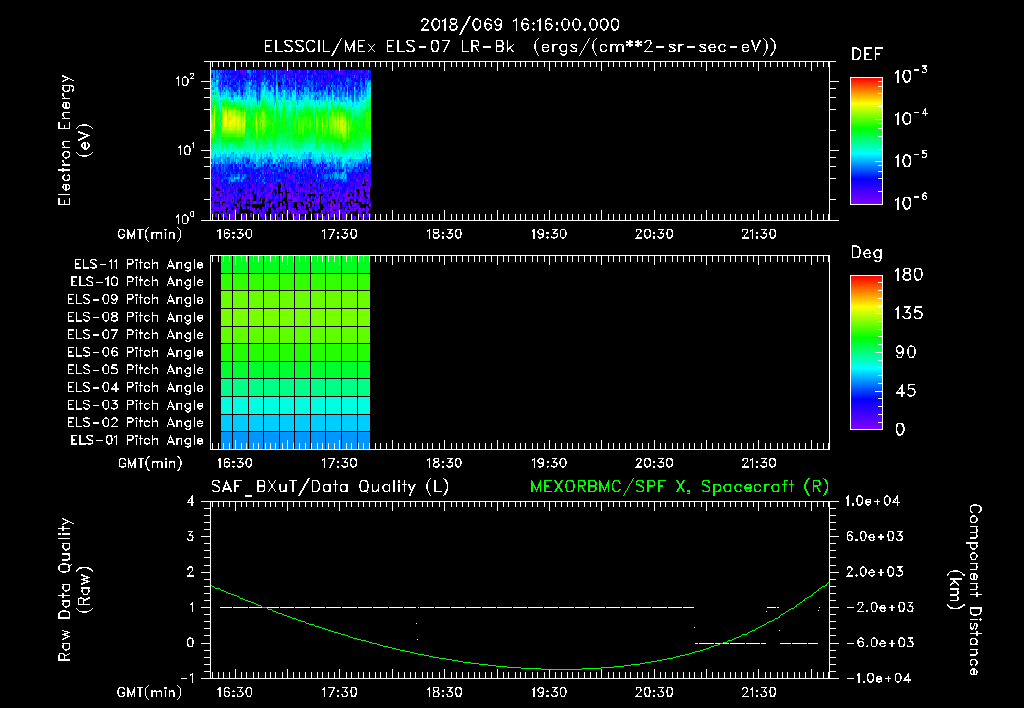Screen dimensions: 1024x708
Task: Click the Component Distance (km) axis label
Action: point(964,590)
